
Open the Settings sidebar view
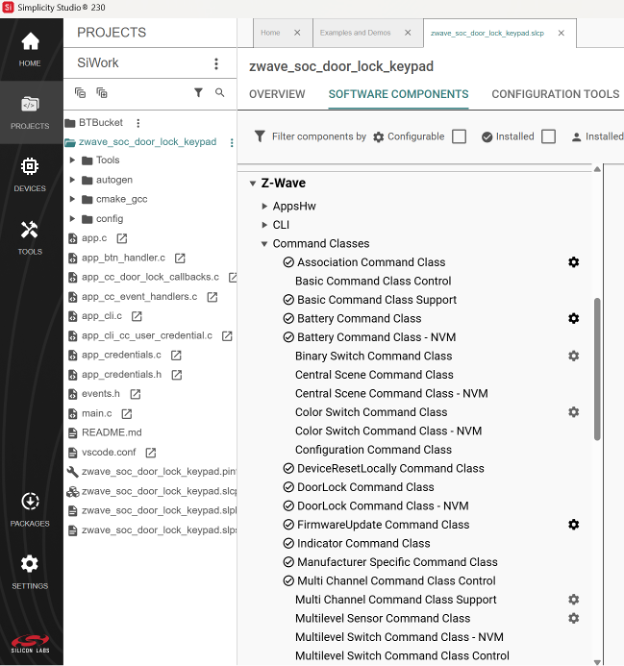click(30, 572)
